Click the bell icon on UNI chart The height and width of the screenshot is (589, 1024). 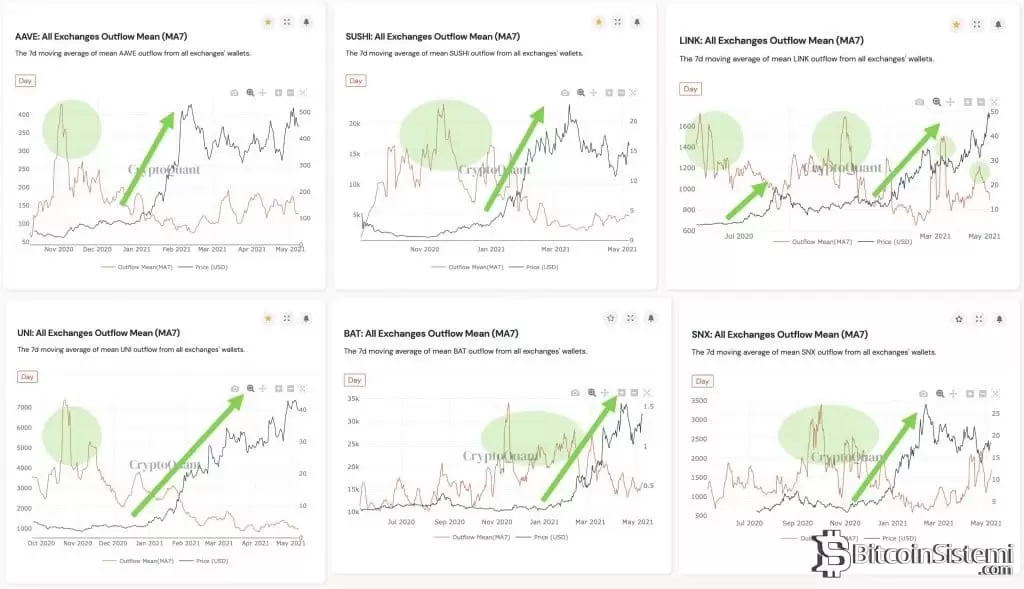click(x=306, y=318)
